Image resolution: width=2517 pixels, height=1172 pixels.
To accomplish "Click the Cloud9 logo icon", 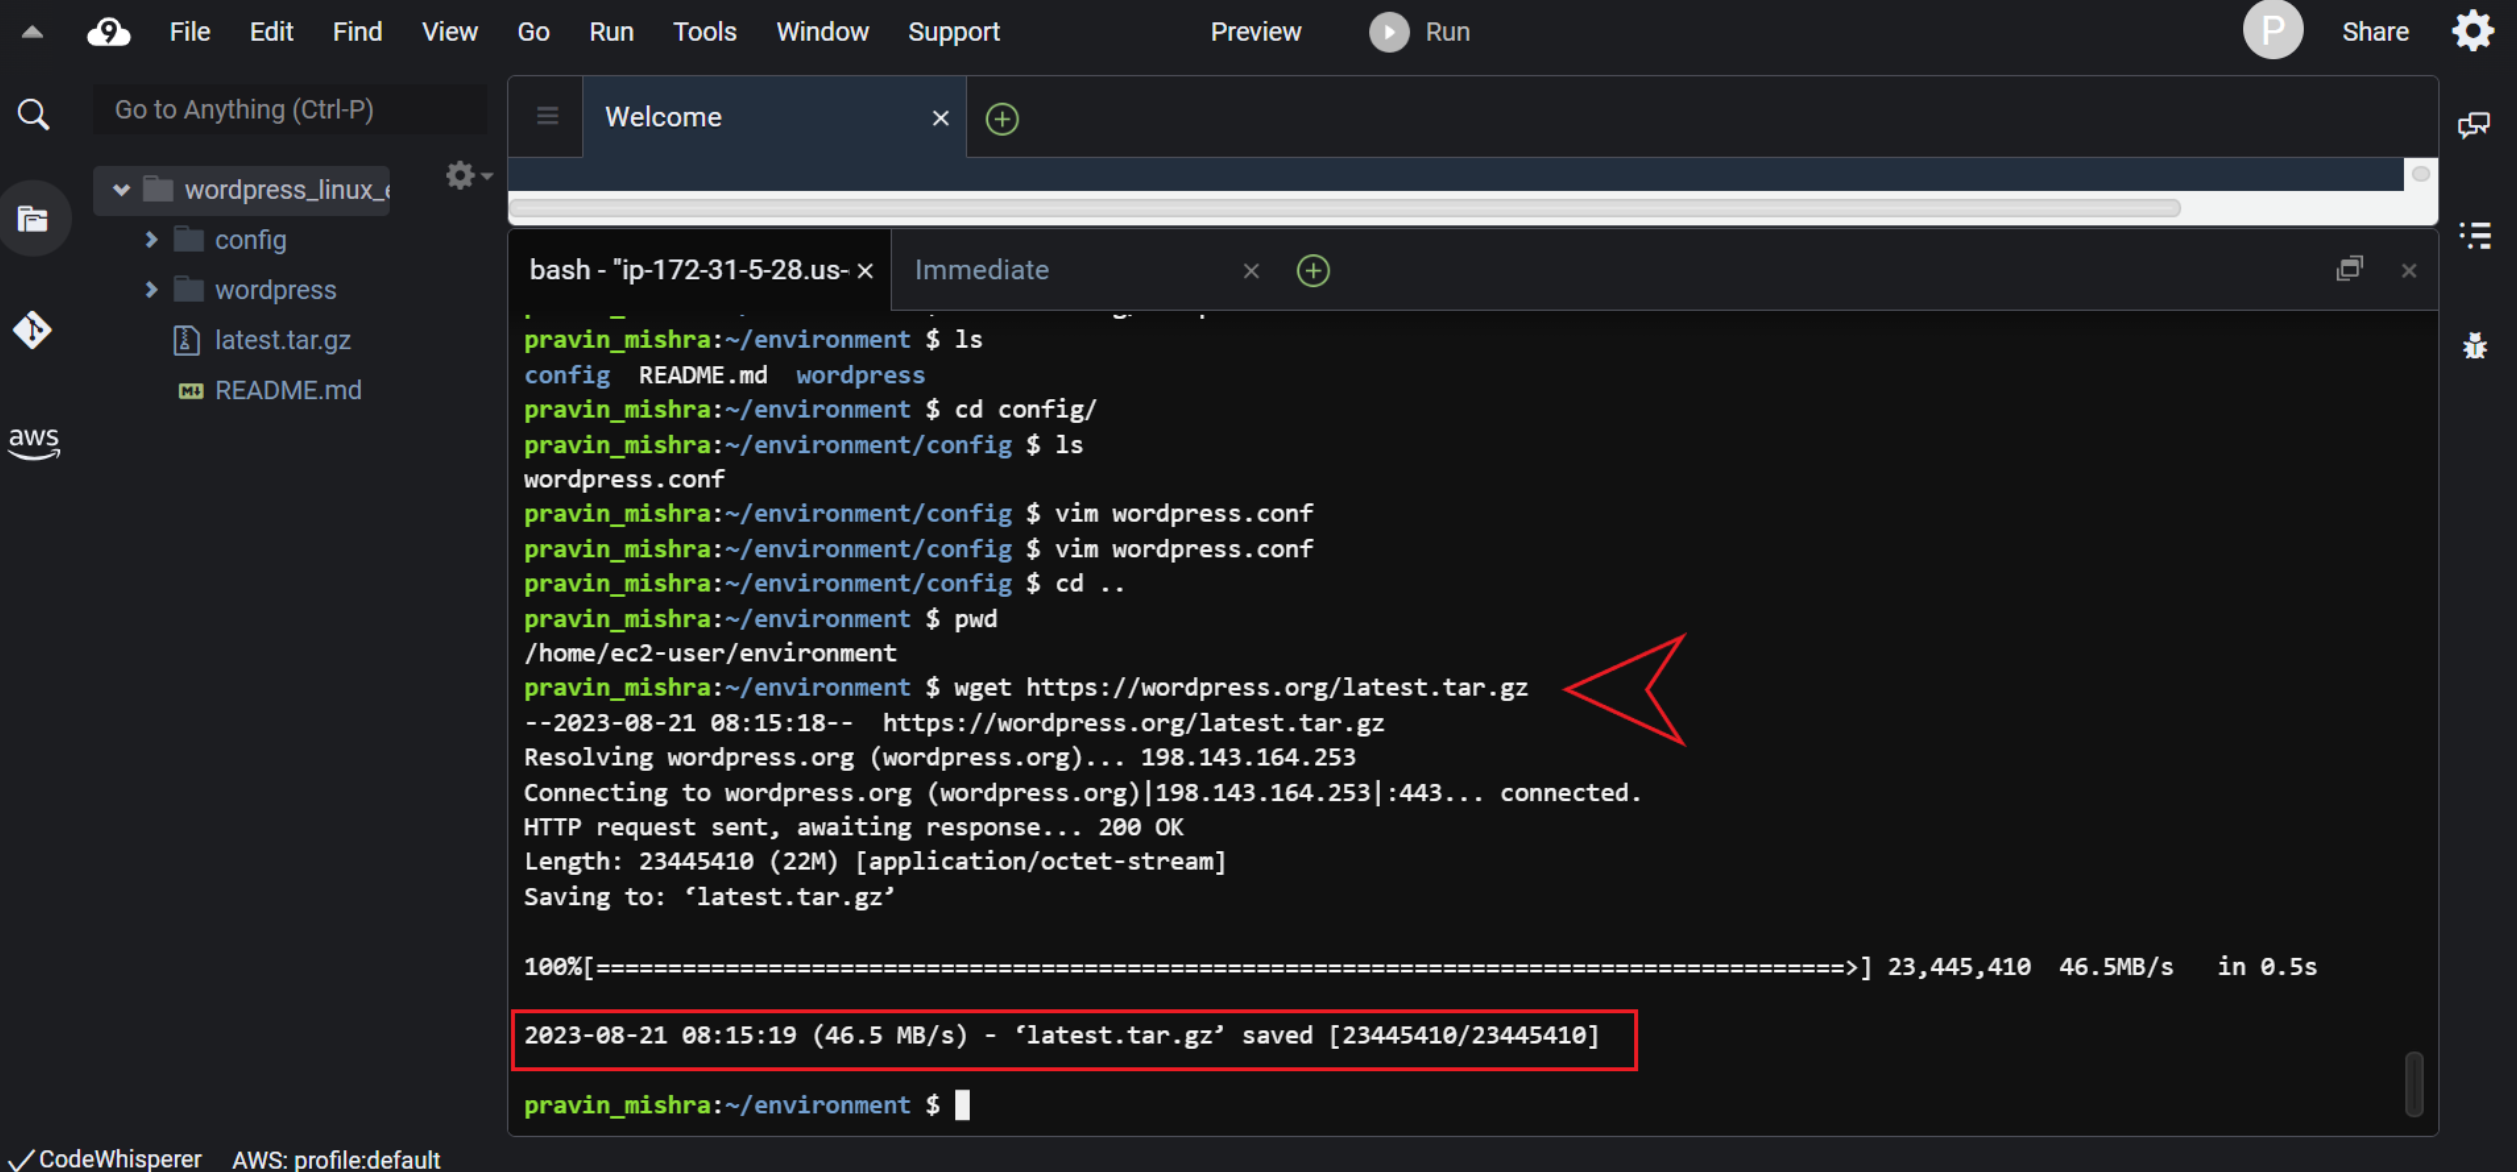I will [108, 32].
